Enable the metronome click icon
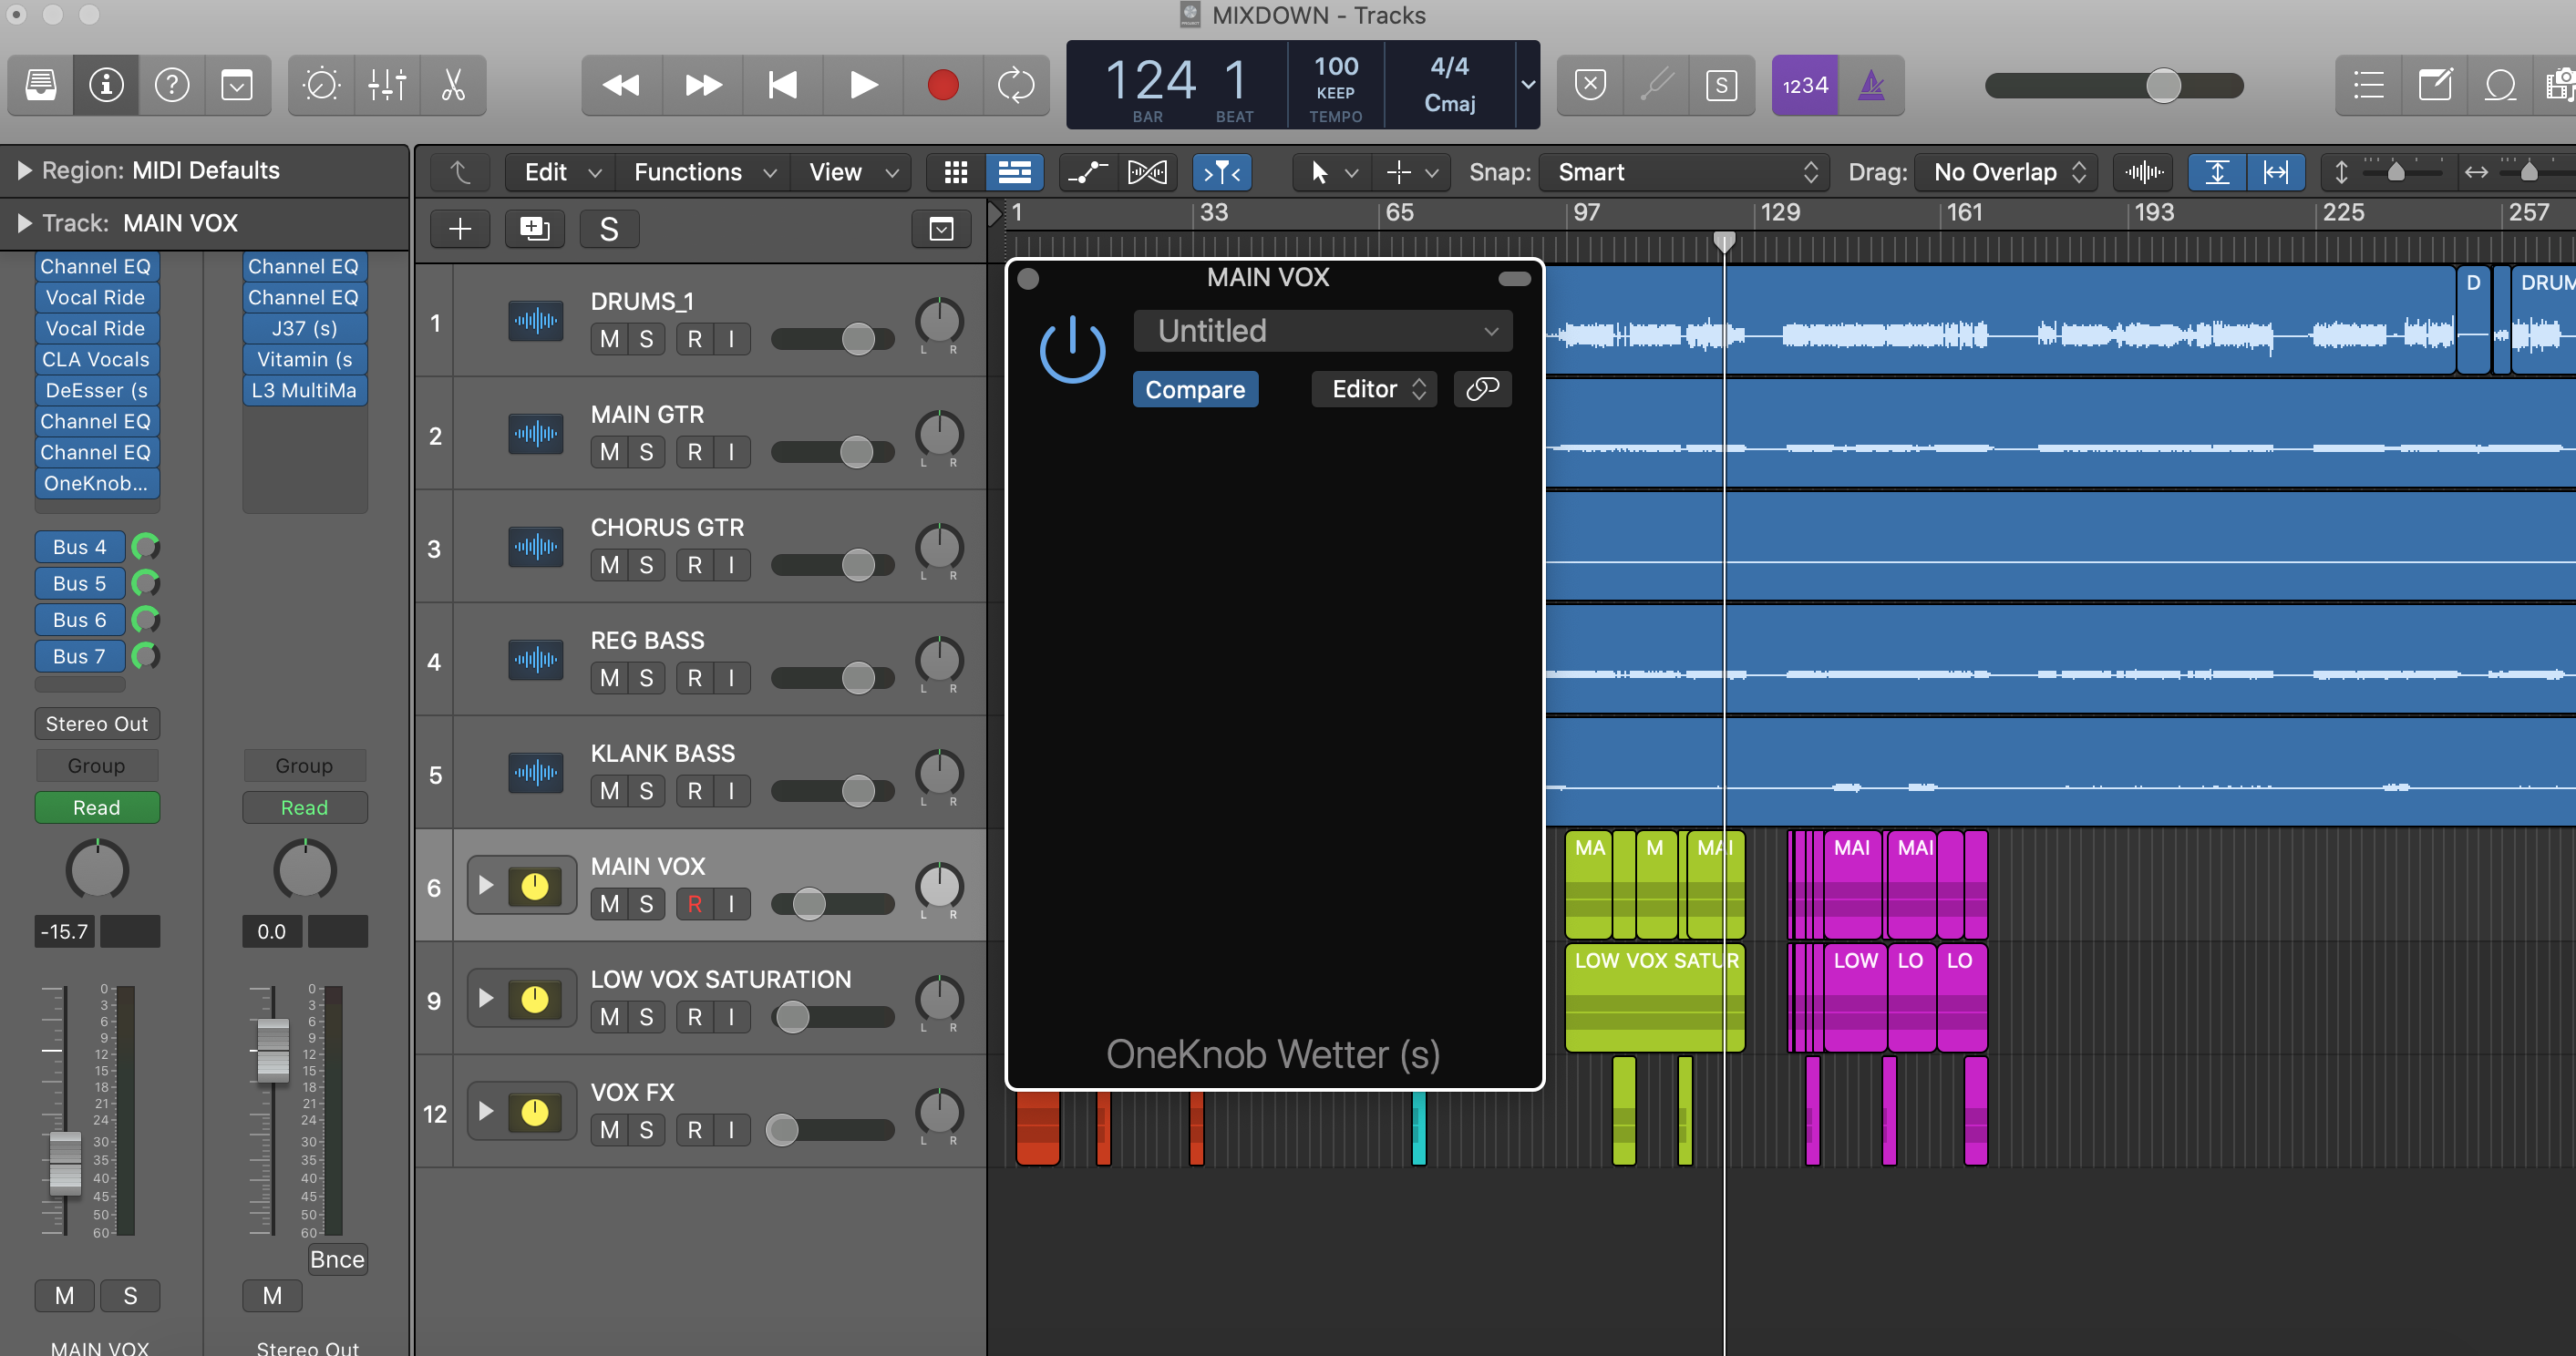The height and width of the screenshot is (1356, 2576). [1870, 86]
